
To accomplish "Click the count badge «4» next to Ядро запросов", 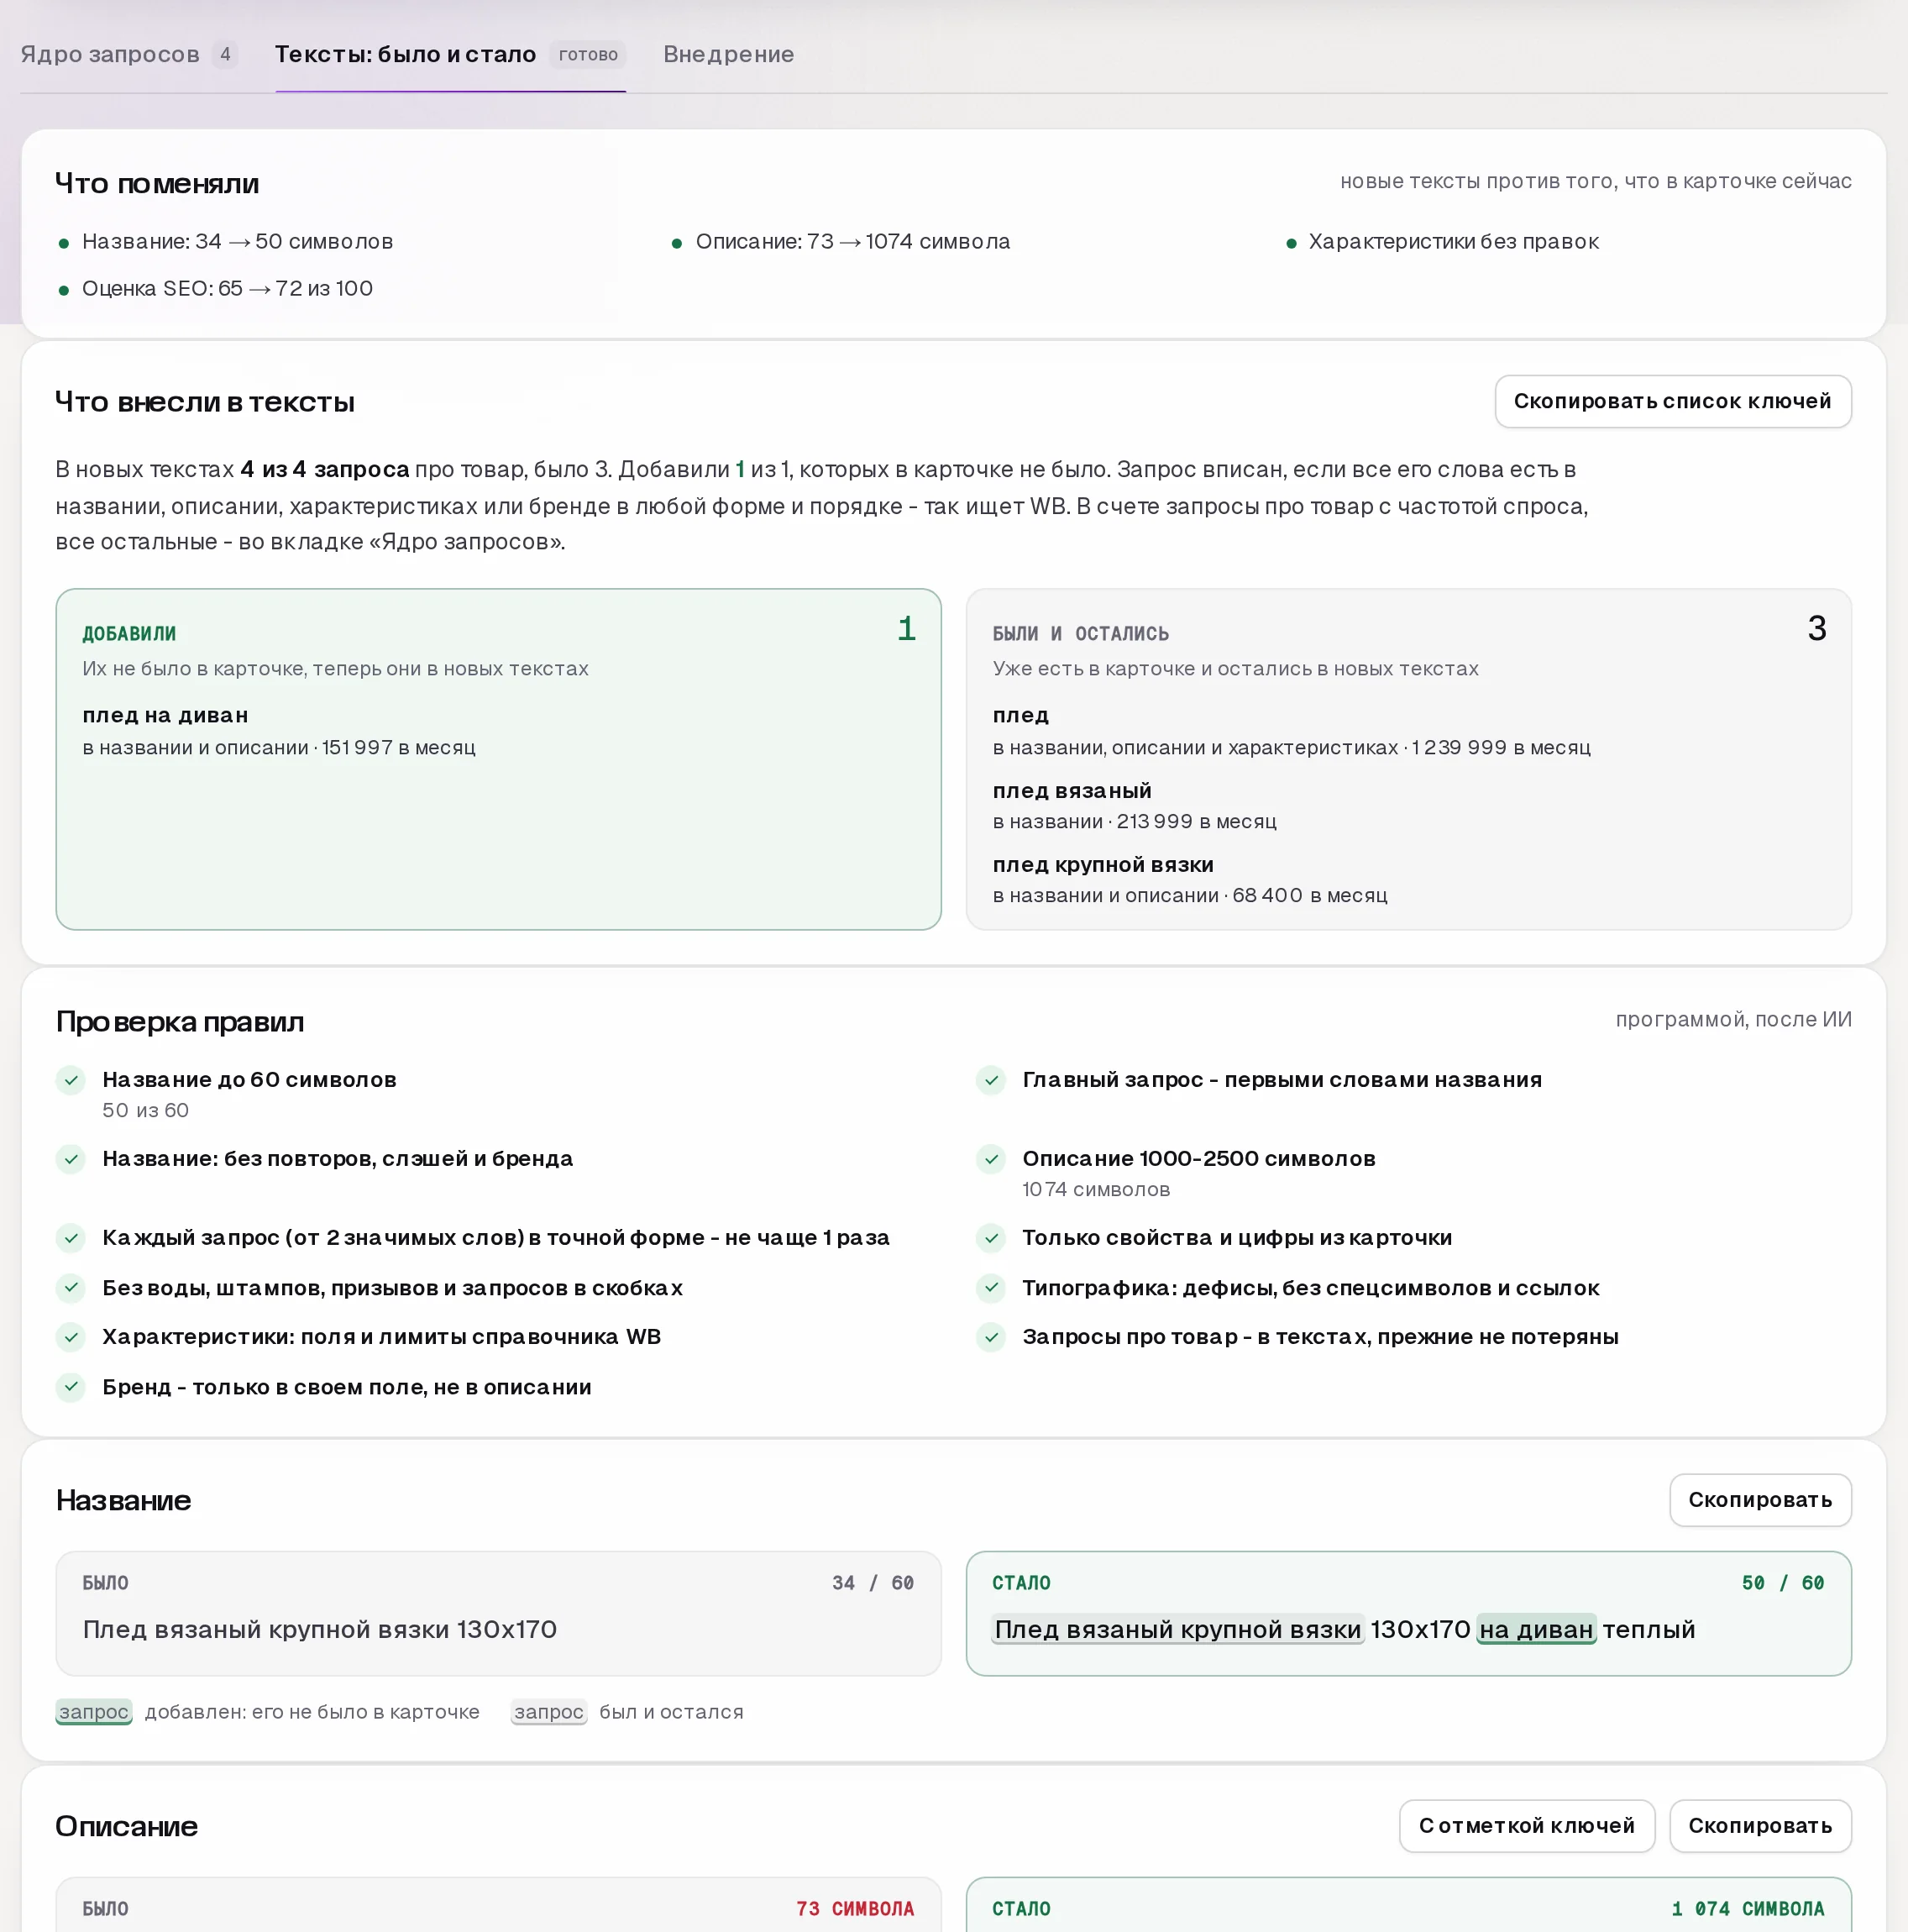I will 225,54.
